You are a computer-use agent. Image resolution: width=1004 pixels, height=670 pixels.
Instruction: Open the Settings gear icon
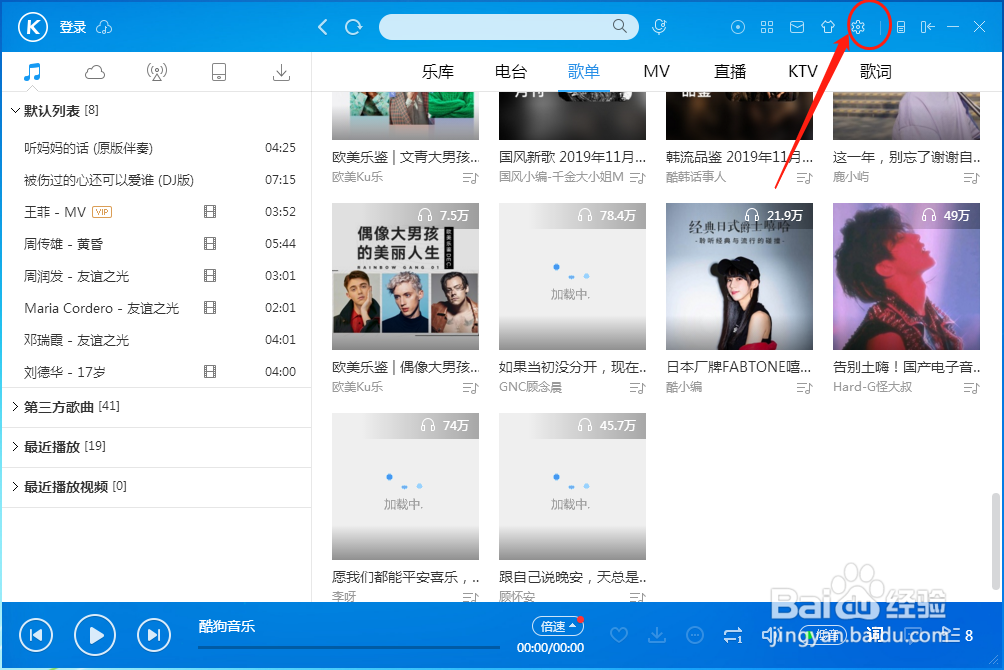[858, 26]
